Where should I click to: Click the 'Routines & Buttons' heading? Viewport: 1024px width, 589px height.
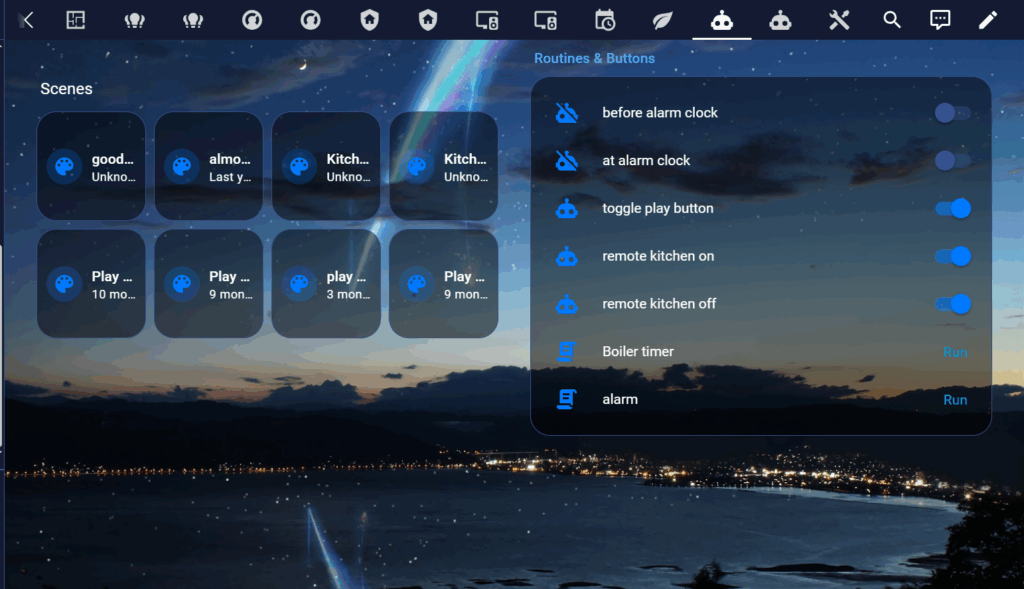(594, 58)
